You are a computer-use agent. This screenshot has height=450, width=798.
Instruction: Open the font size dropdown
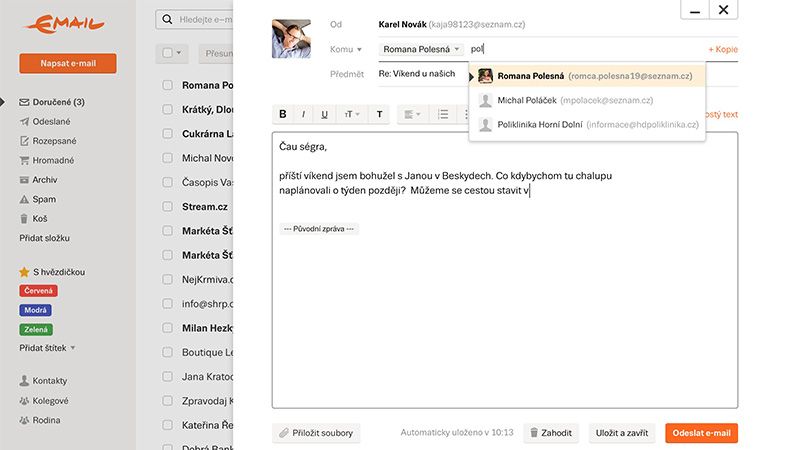[x=350, y=114]
